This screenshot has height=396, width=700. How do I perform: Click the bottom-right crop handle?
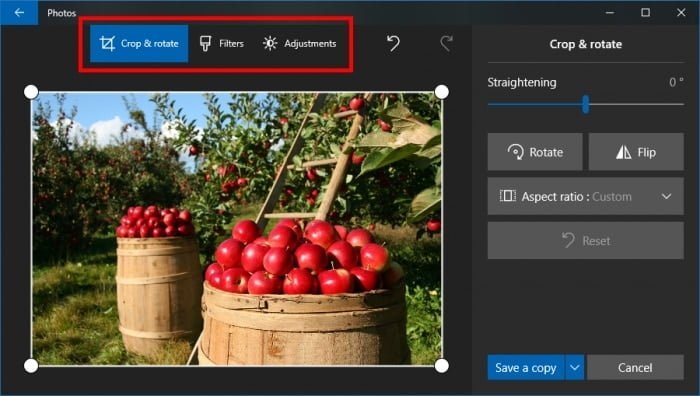442,366
